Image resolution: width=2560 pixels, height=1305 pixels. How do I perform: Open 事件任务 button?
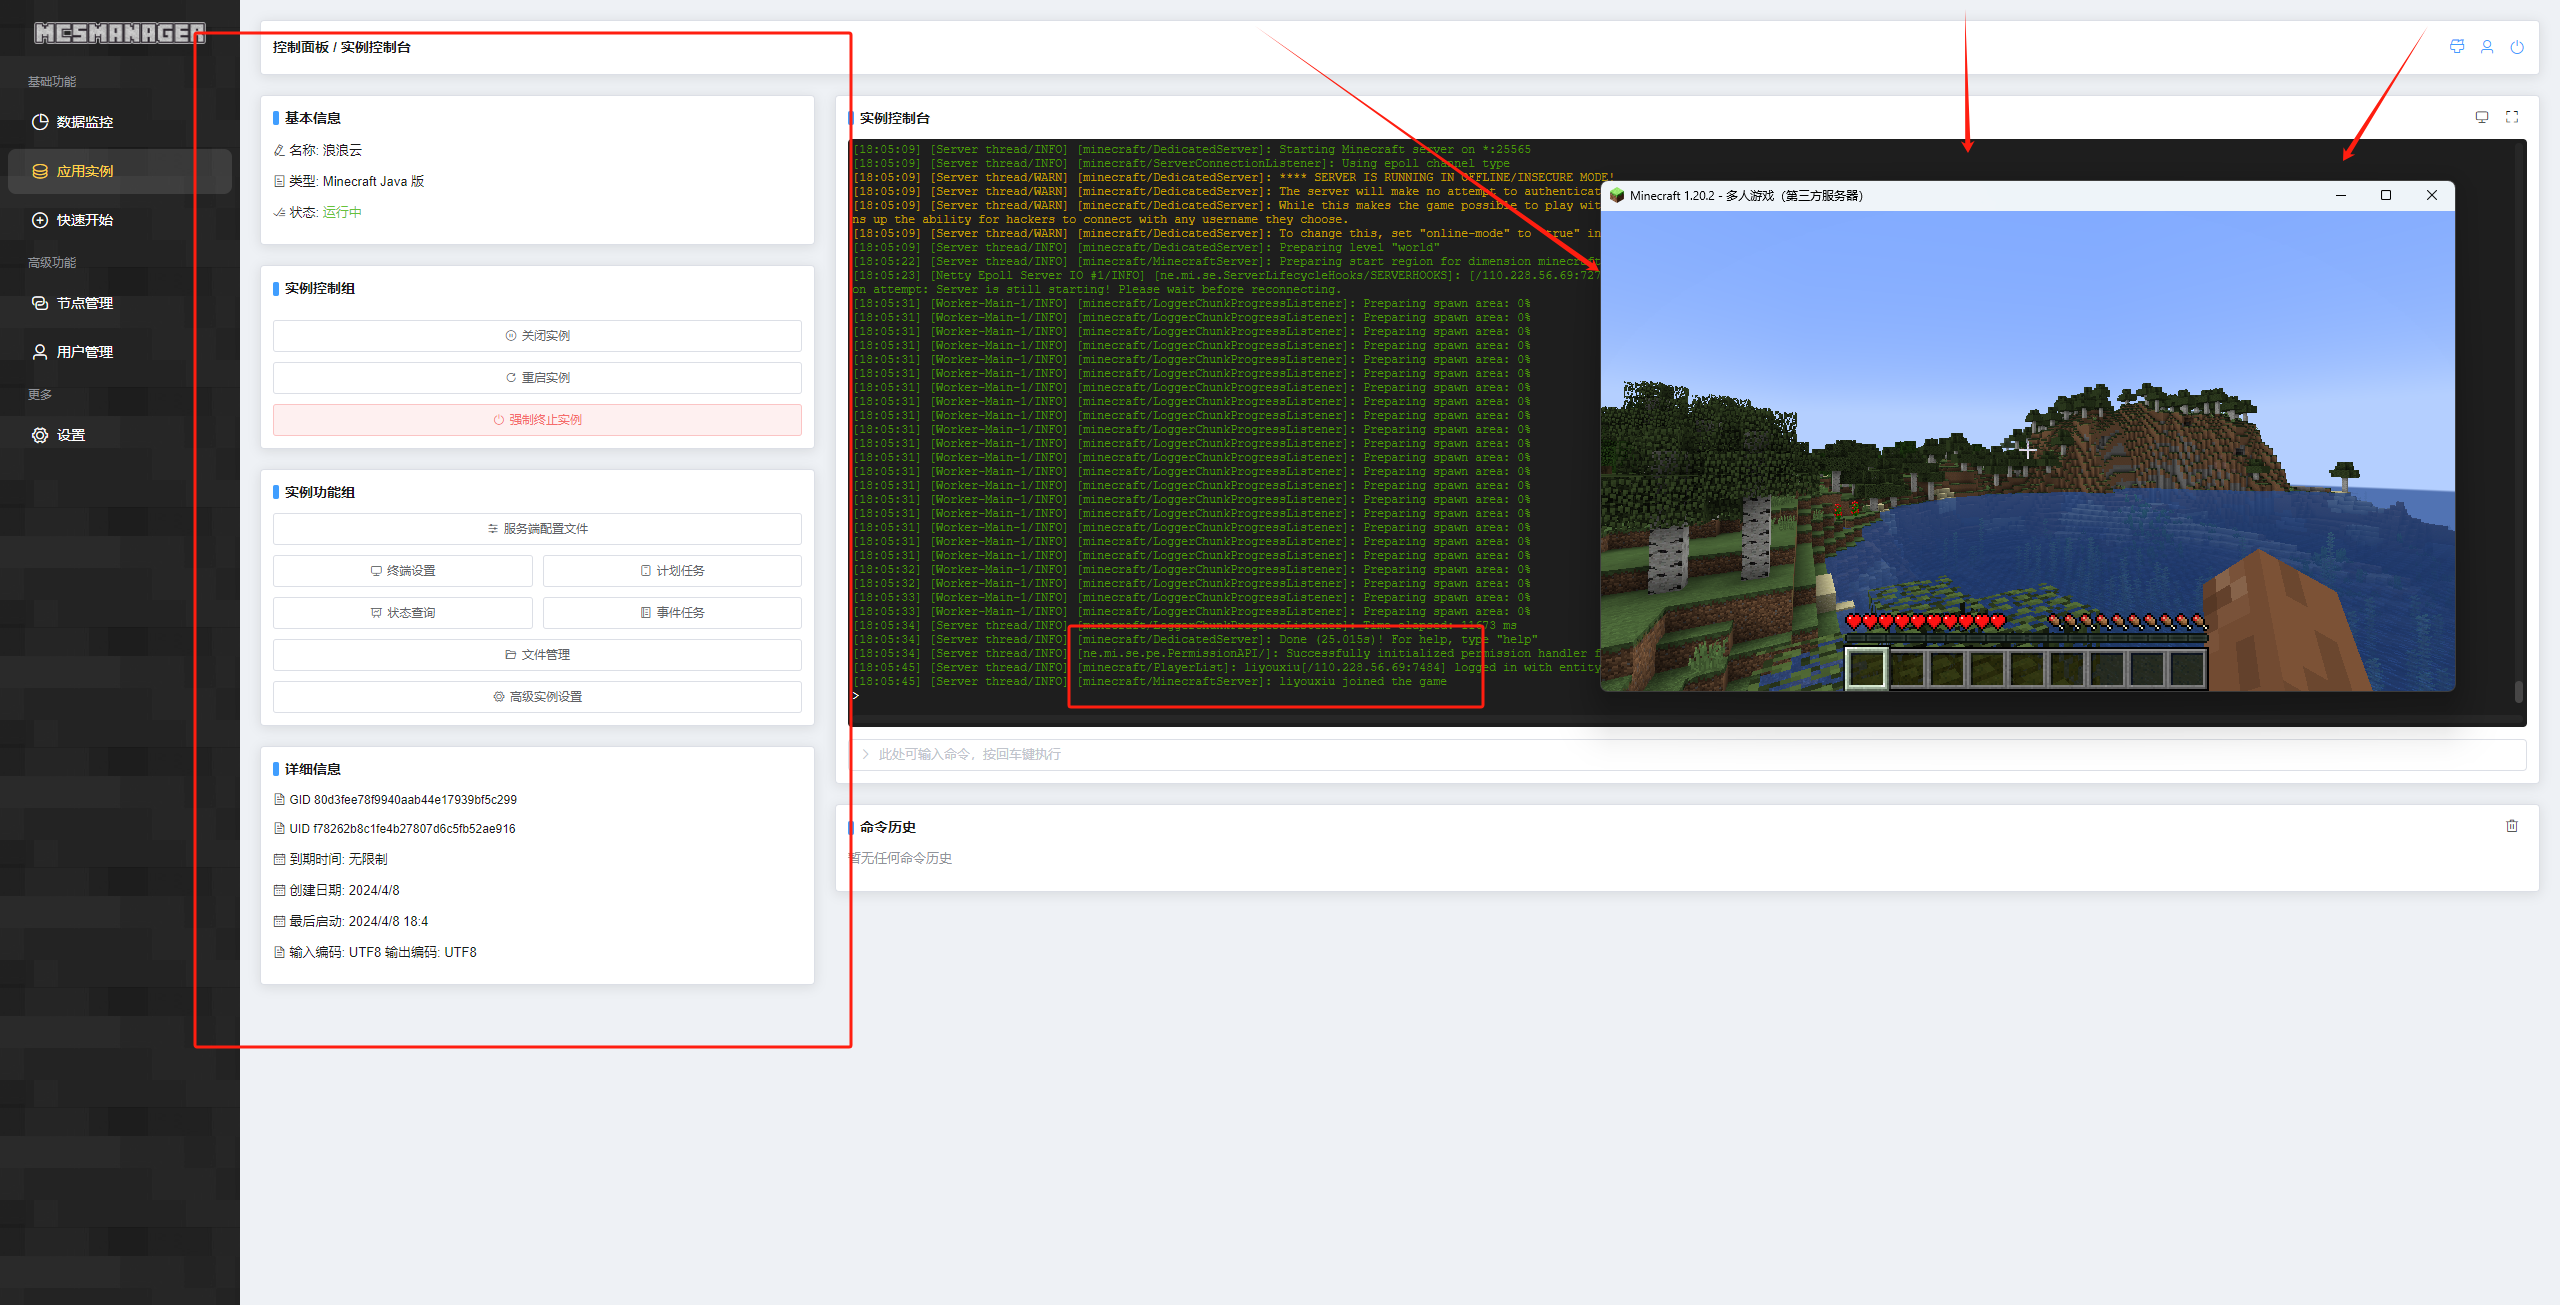pyautogui.click(x=672, y=613)
